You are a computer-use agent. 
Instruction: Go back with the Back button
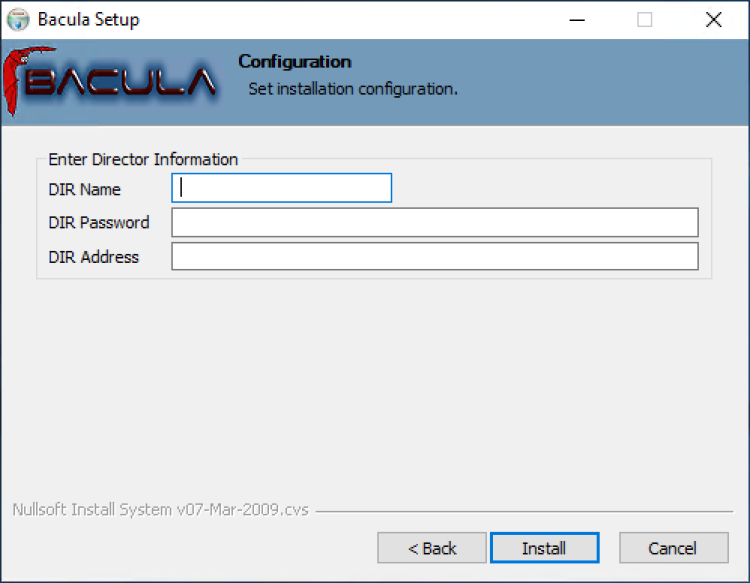pyautogui.click(x=431, y=548)
